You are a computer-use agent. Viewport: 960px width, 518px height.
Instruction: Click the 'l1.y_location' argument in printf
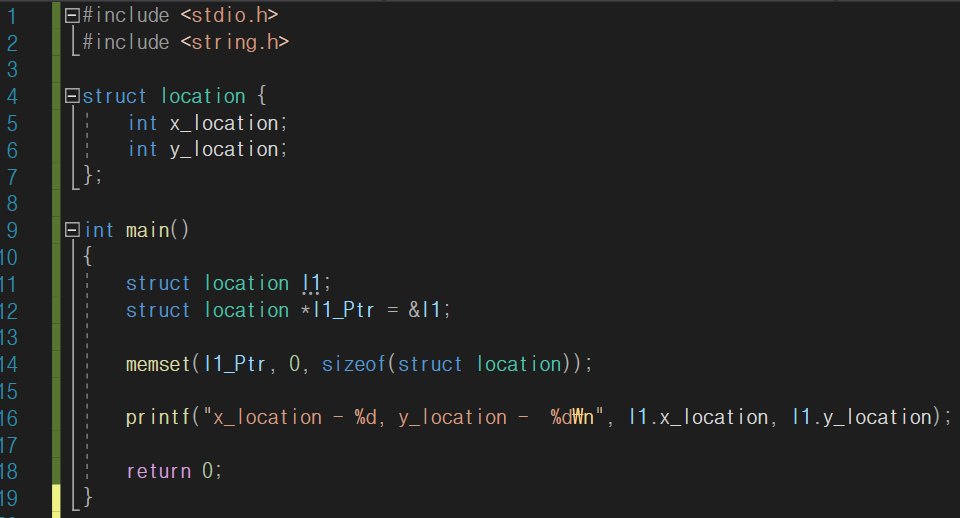click(x=862, y=418)
